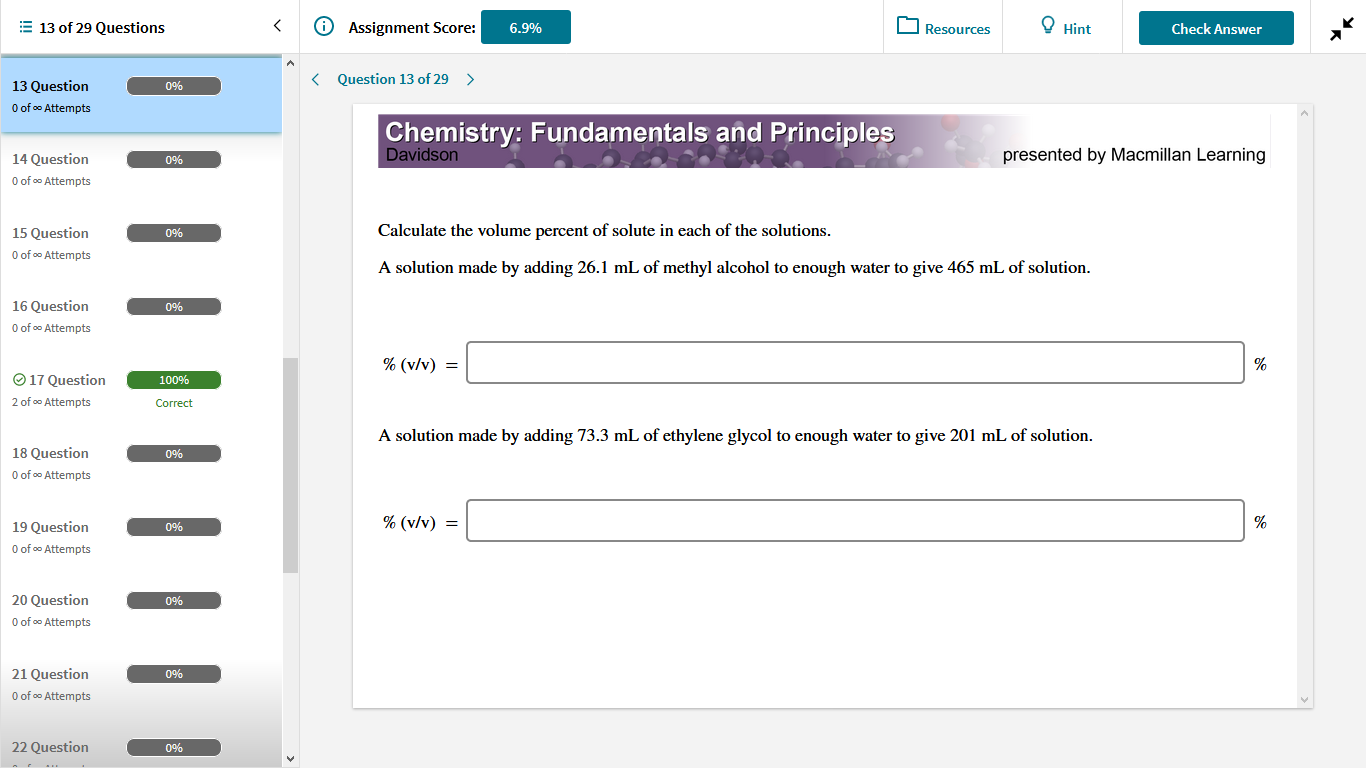The width and height of the screenshot is (1366, 768).
Task: Click the ethylene glycol % (v/v) input field
Action: (855, 521)
